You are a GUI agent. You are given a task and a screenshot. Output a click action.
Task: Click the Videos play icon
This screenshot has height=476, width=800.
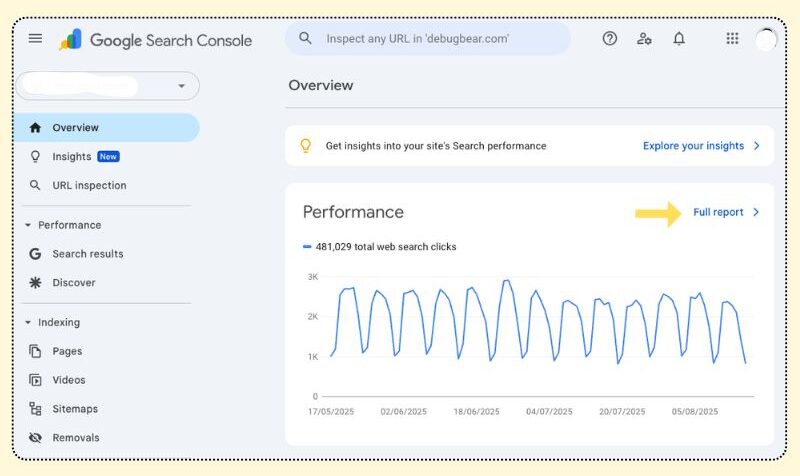point(35,380)
